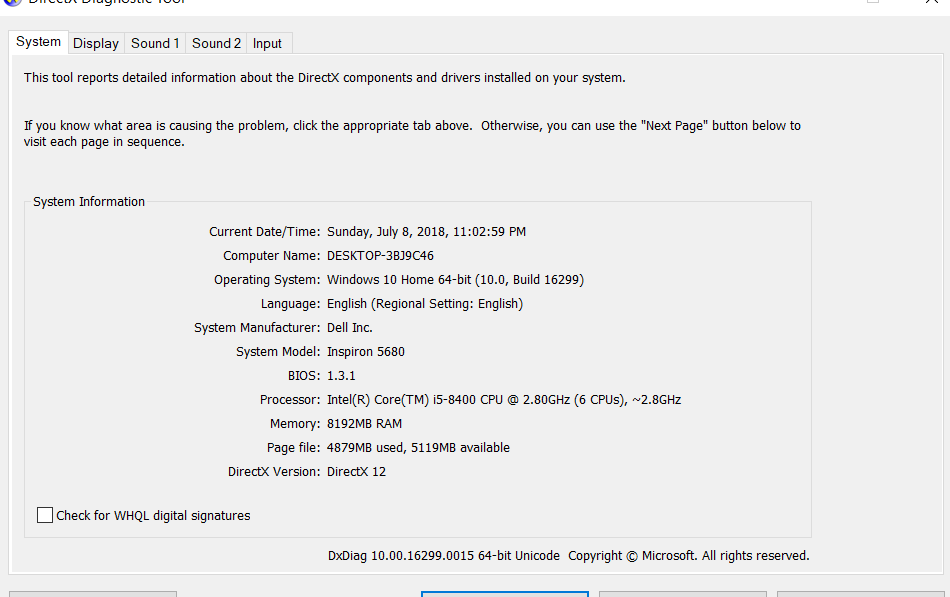The width and height of the screenshot is (950, 597).
Task: Click the Help button at bottom left
Action: click(x=93, y=594)
